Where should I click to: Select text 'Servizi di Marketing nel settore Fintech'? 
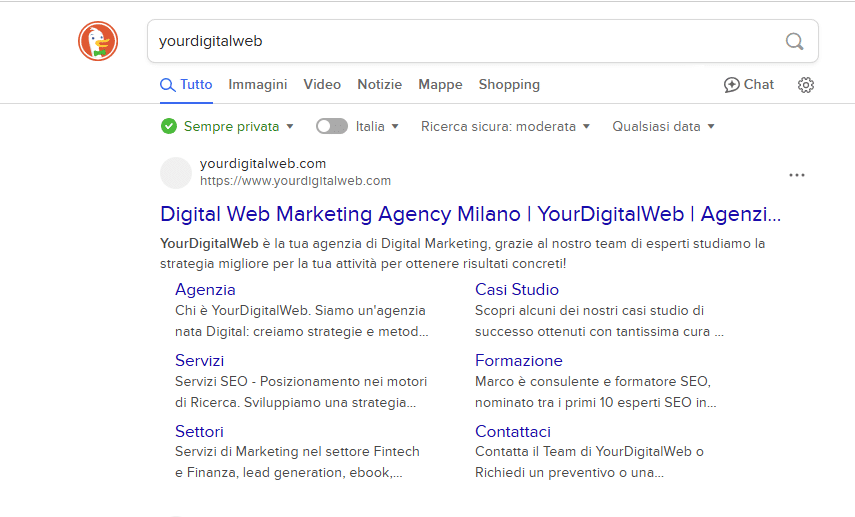297,452
